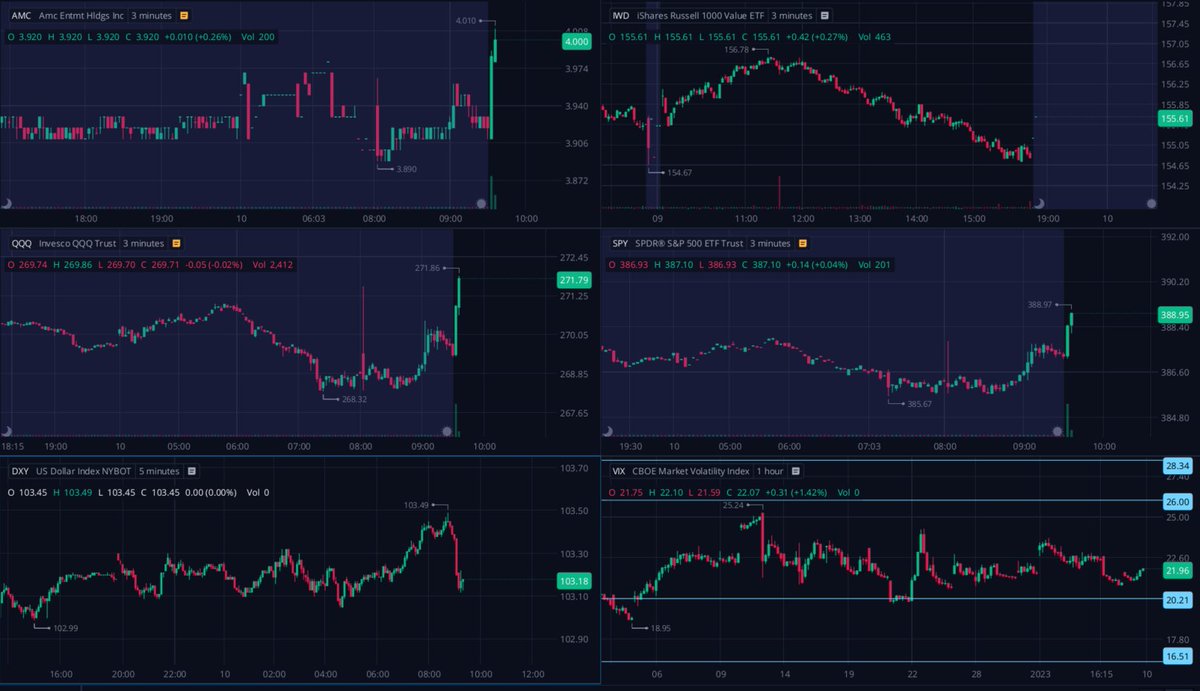Screen dimensions: 1200x691
Task: Click the VIX current price label 21.96
Action: click(x=1177, y=570)
